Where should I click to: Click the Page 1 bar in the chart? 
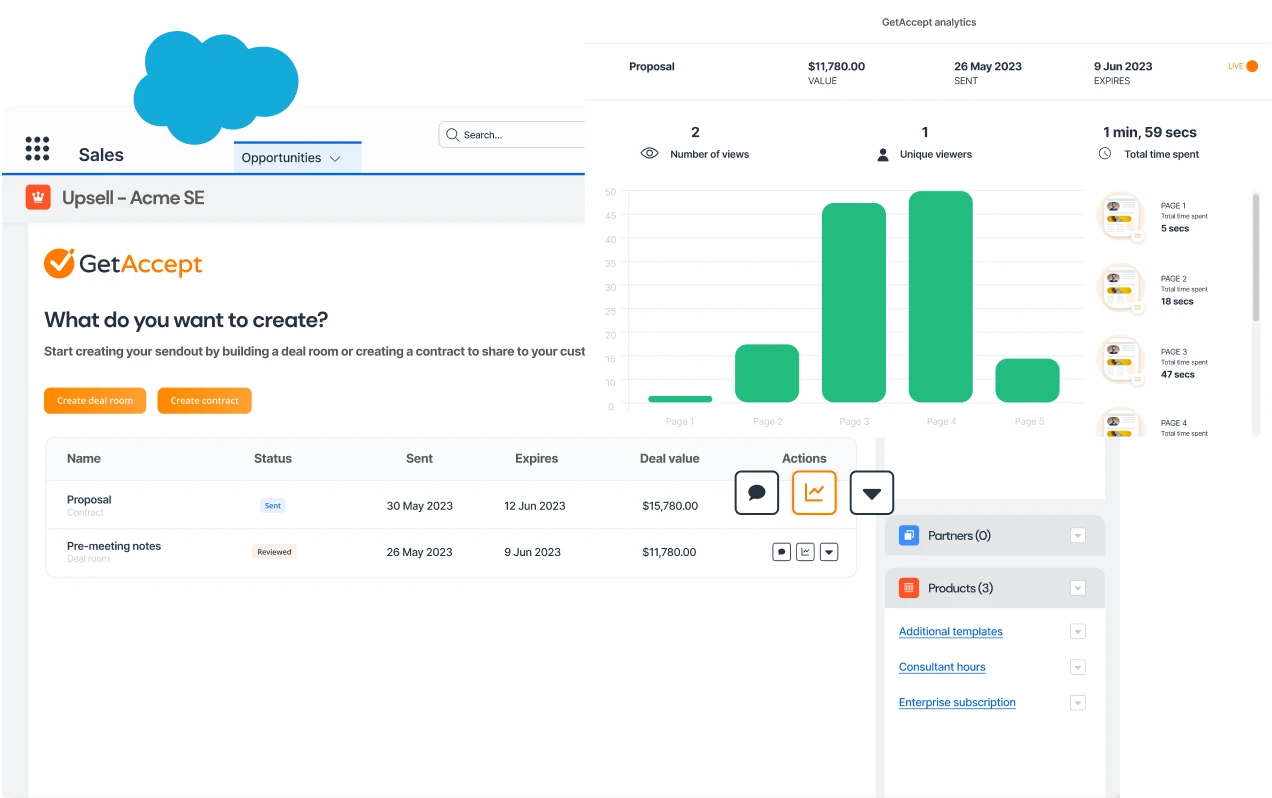[x=680, y=399]
